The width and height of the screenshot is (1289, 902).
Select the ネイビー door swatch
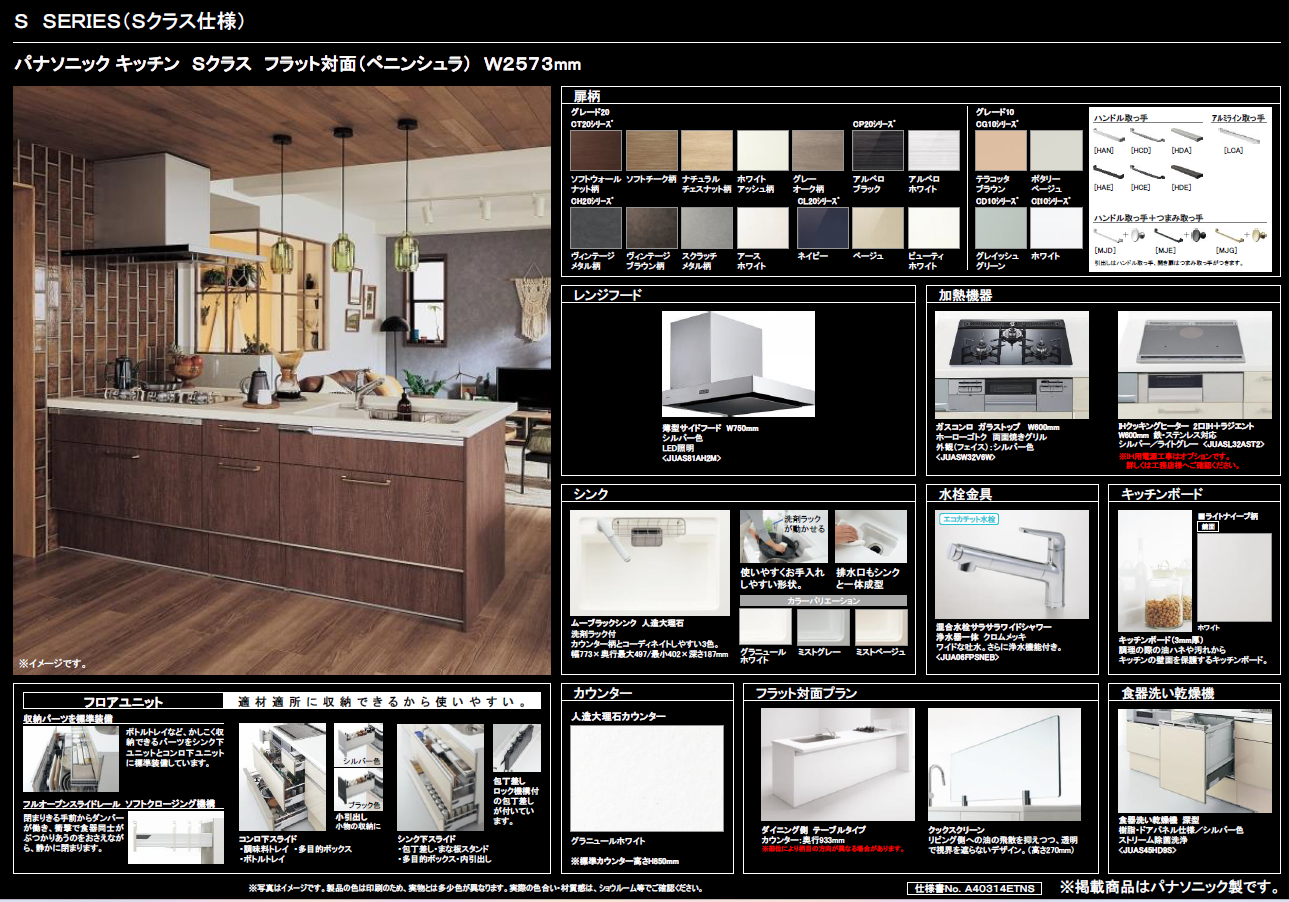coord(823,228)
